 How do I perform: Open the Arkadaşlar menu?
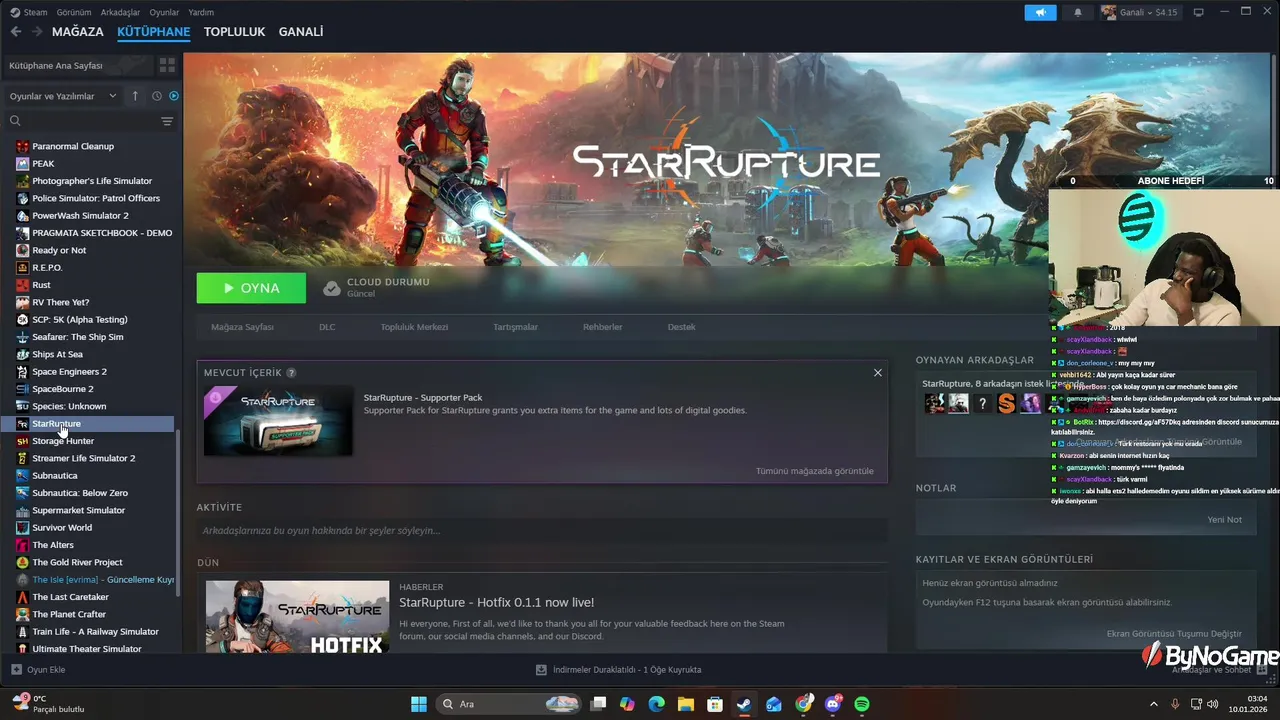[x=120, y=12]
